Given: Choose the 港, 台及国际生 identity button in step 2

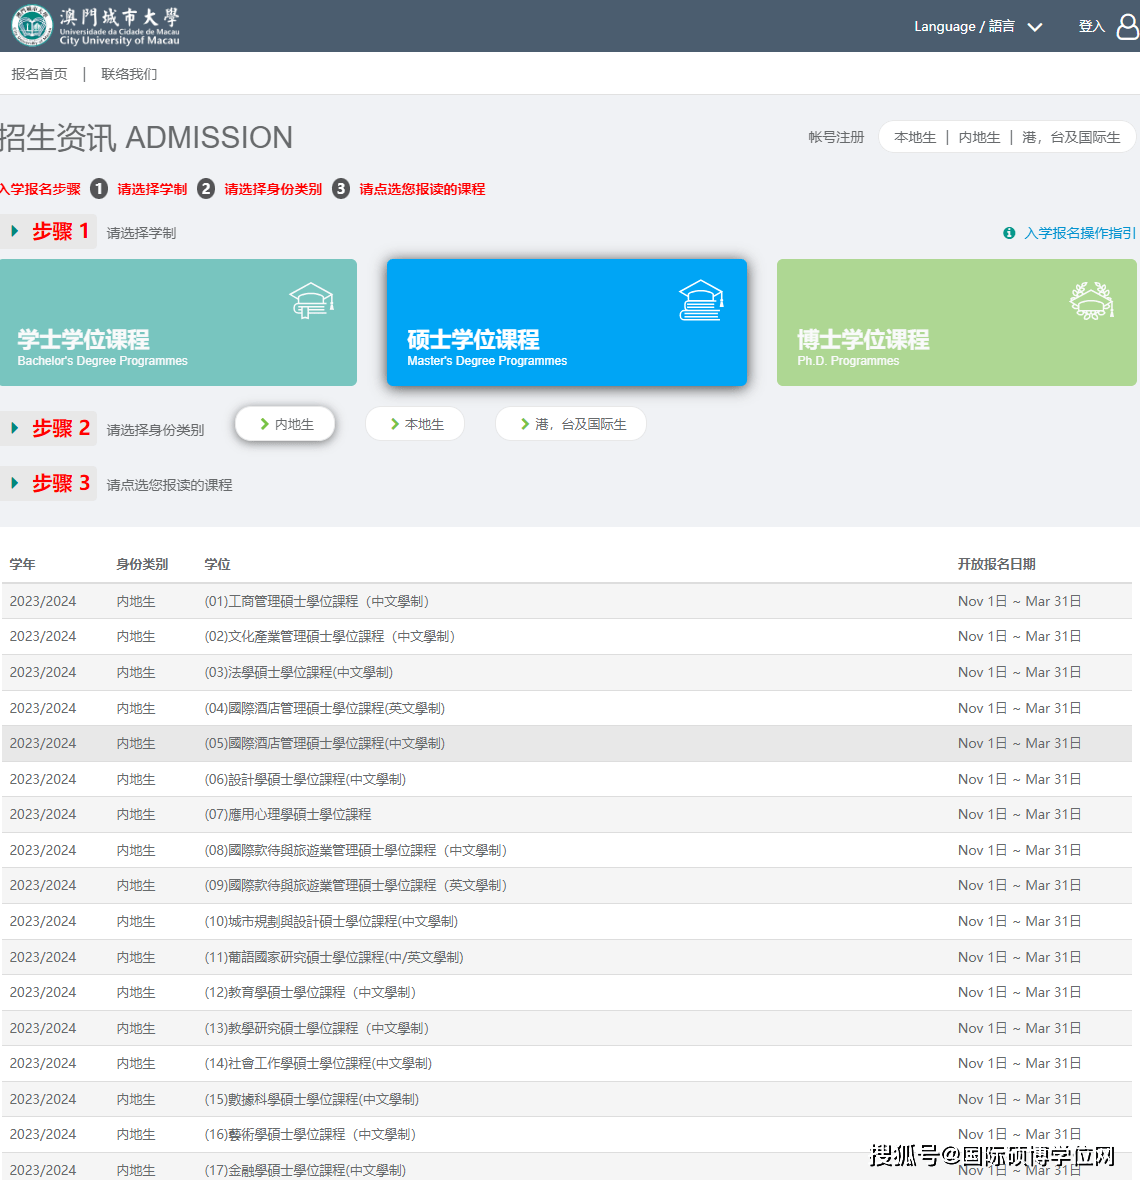Looking at the screenshot, I should click(571, 424).
